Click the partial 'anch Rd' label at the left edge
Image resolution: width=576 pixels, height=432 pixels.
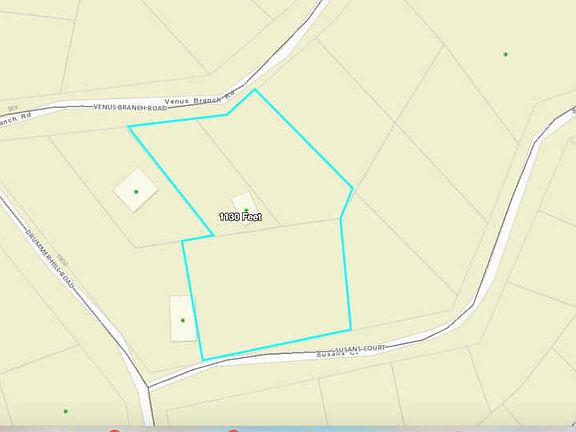[x=15, y=120]
